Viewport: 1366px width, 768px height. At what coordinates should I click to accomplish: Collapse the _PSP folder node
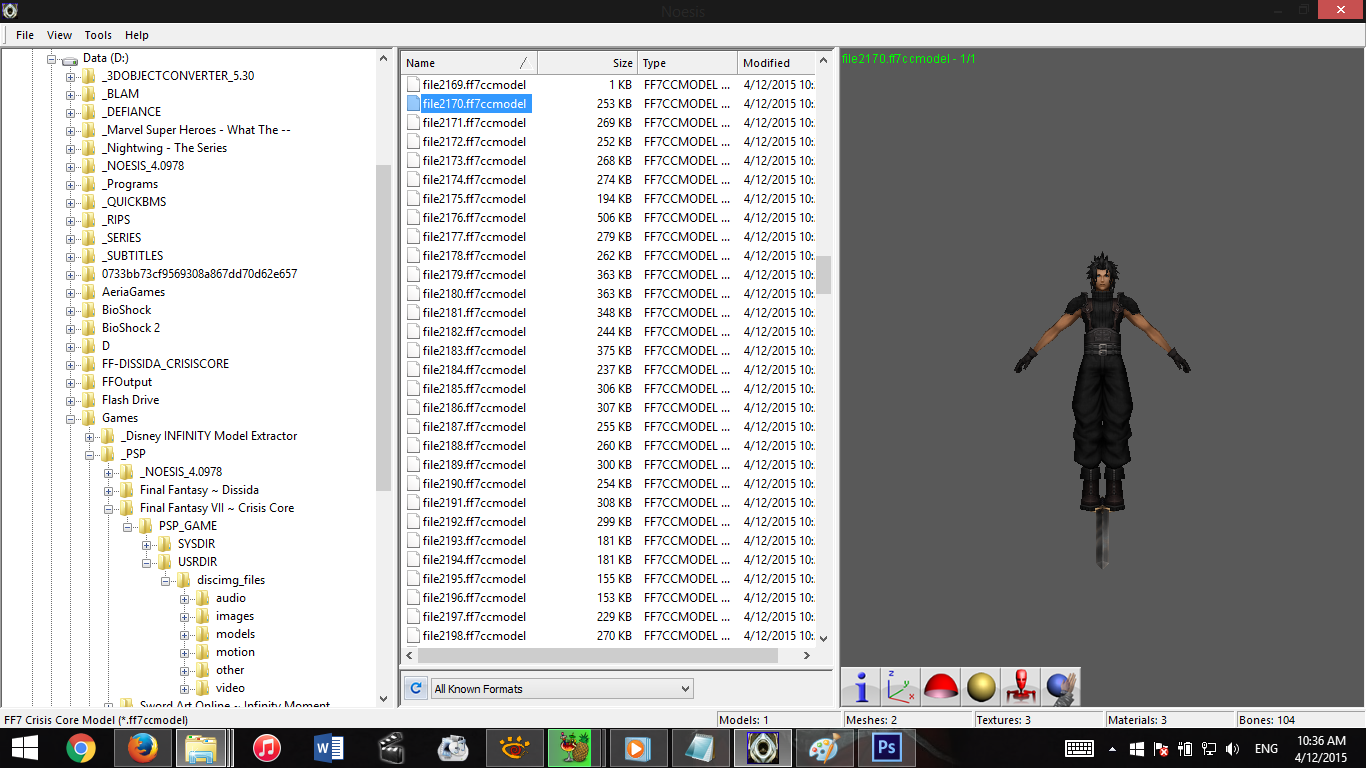[90, 454]
